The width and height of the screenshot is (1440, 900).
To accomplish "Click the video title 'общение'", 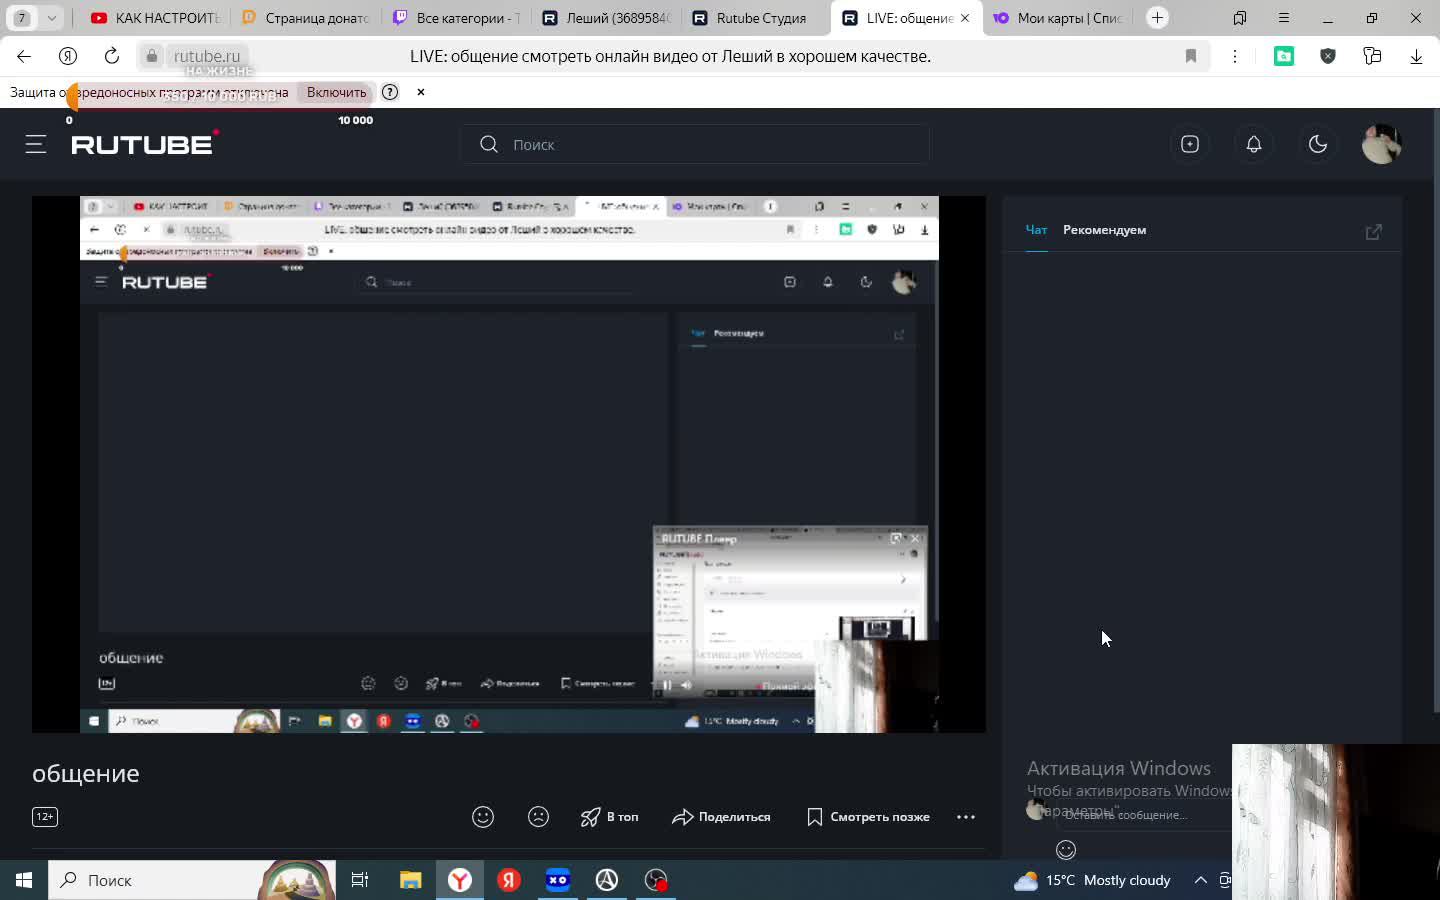I will coord(86,773).
